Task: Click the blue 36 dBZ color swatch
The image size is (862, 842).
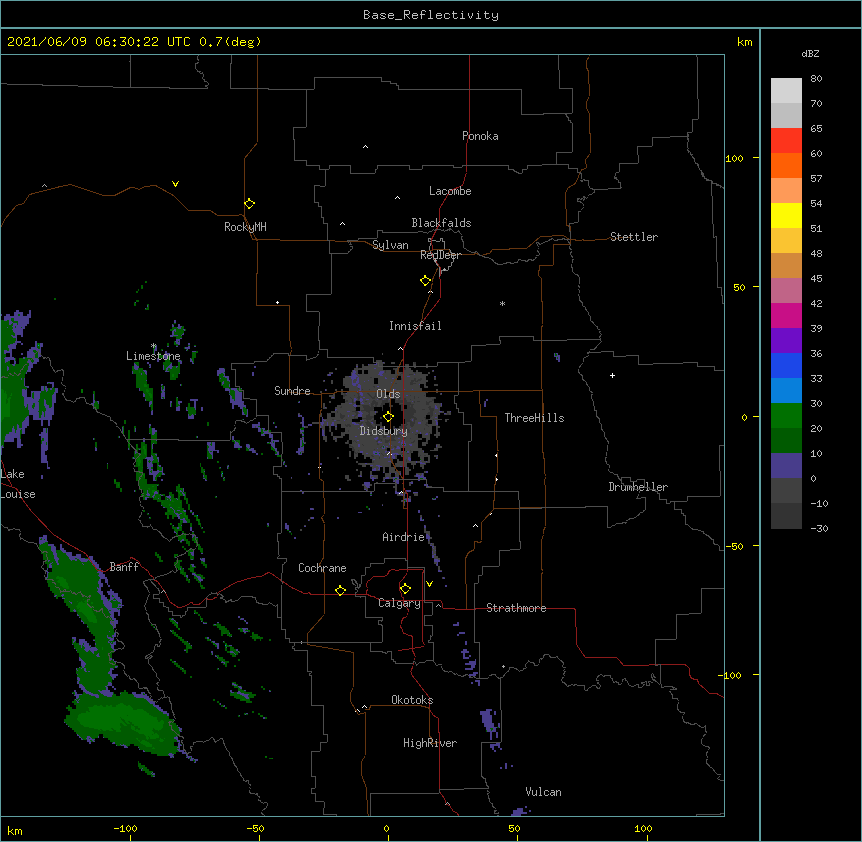Action: coord(786,365)
